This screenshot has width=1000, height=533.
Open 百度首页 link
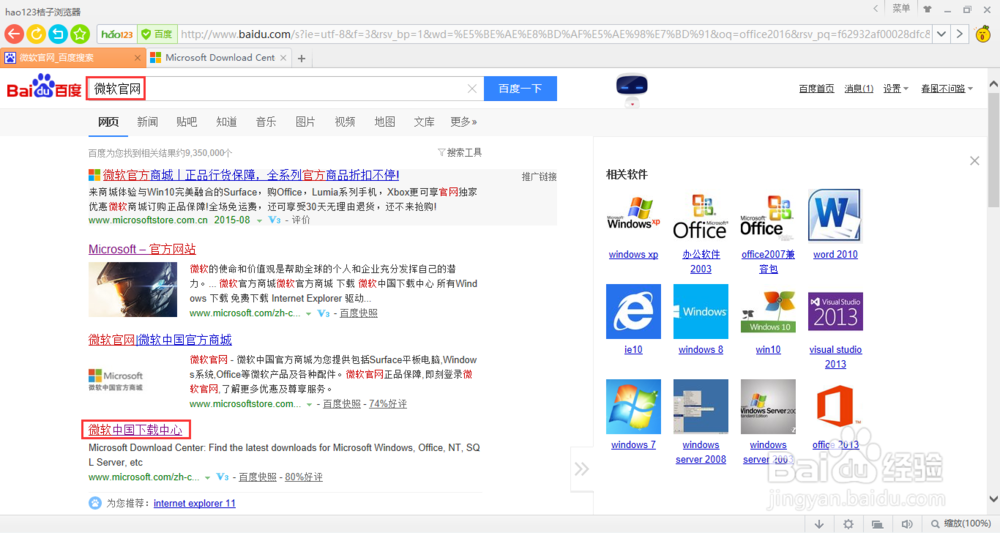(x=816, y=89)
